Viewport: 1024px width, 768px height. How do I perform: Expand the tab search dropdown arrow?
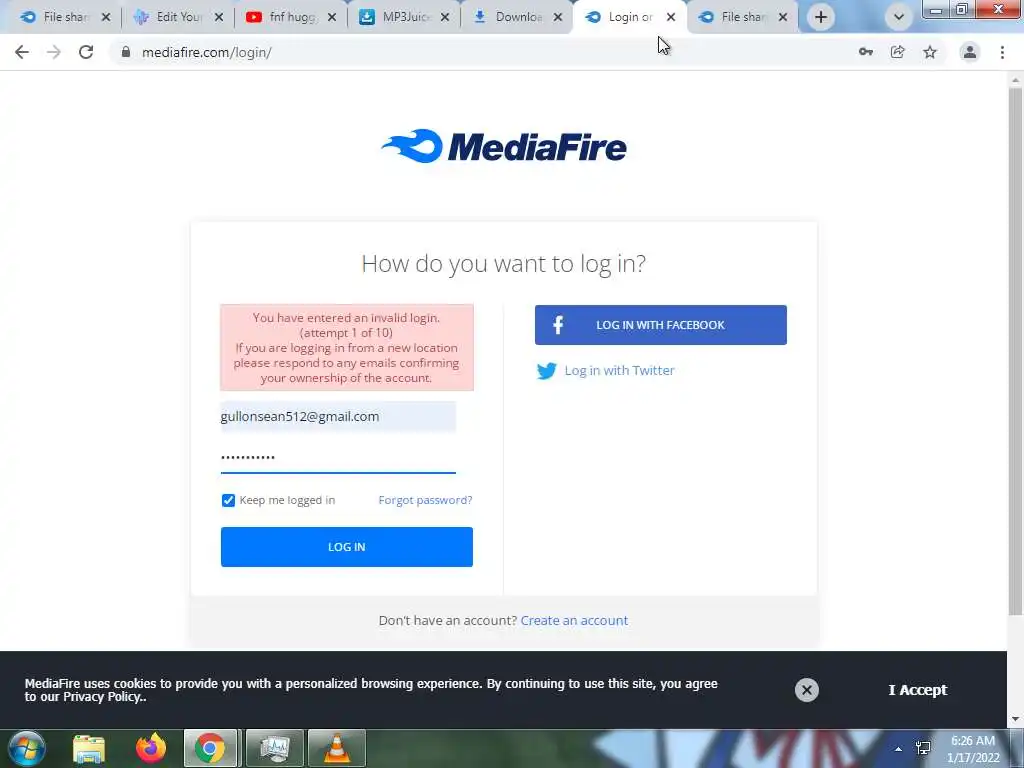click(899, 17)
